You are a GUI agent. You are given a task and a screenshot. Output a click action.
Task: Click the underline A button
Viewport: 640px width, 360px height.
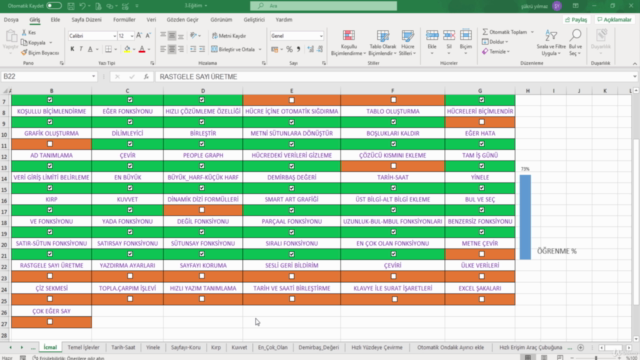[90, 49]
